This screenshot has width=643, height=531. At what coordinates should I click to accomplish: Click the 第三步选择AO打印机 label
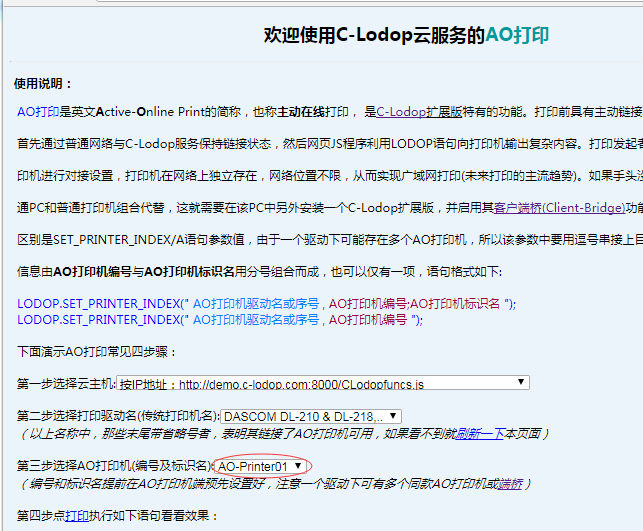(x=114, y=466)
